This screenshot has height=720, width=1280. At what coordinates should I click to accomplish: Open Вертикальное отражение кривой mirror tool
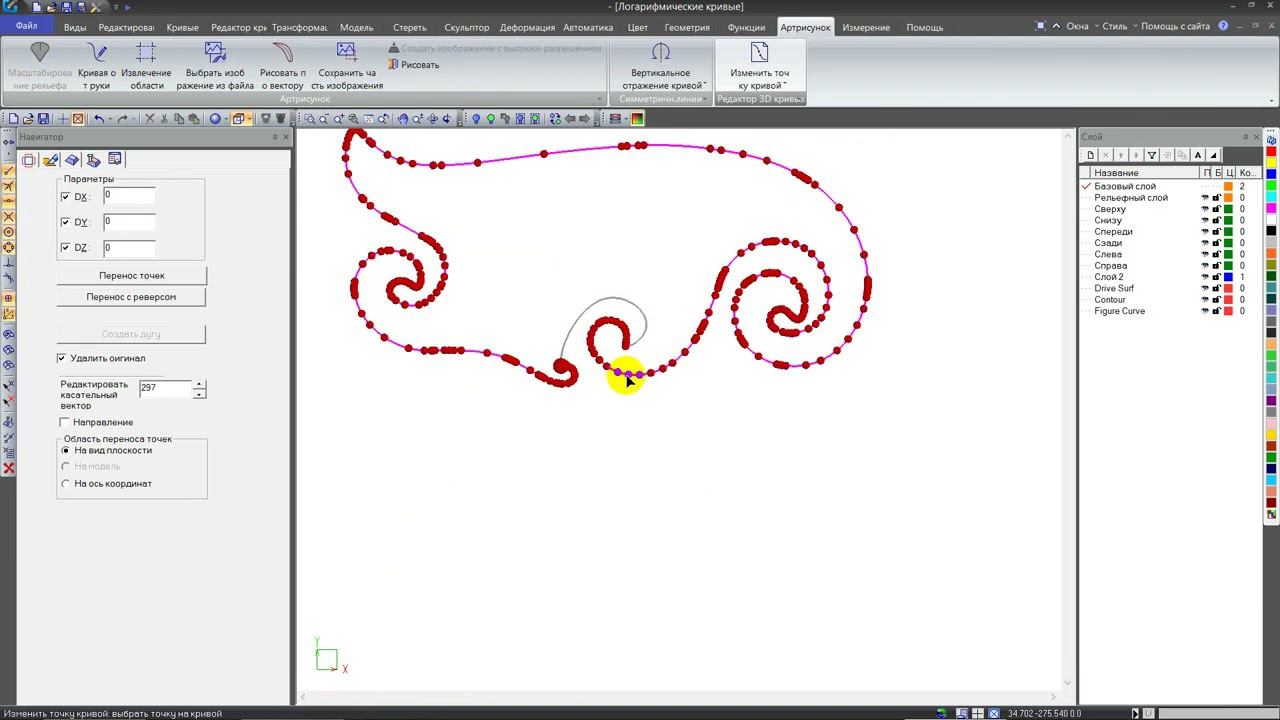[x=661, y=66]
